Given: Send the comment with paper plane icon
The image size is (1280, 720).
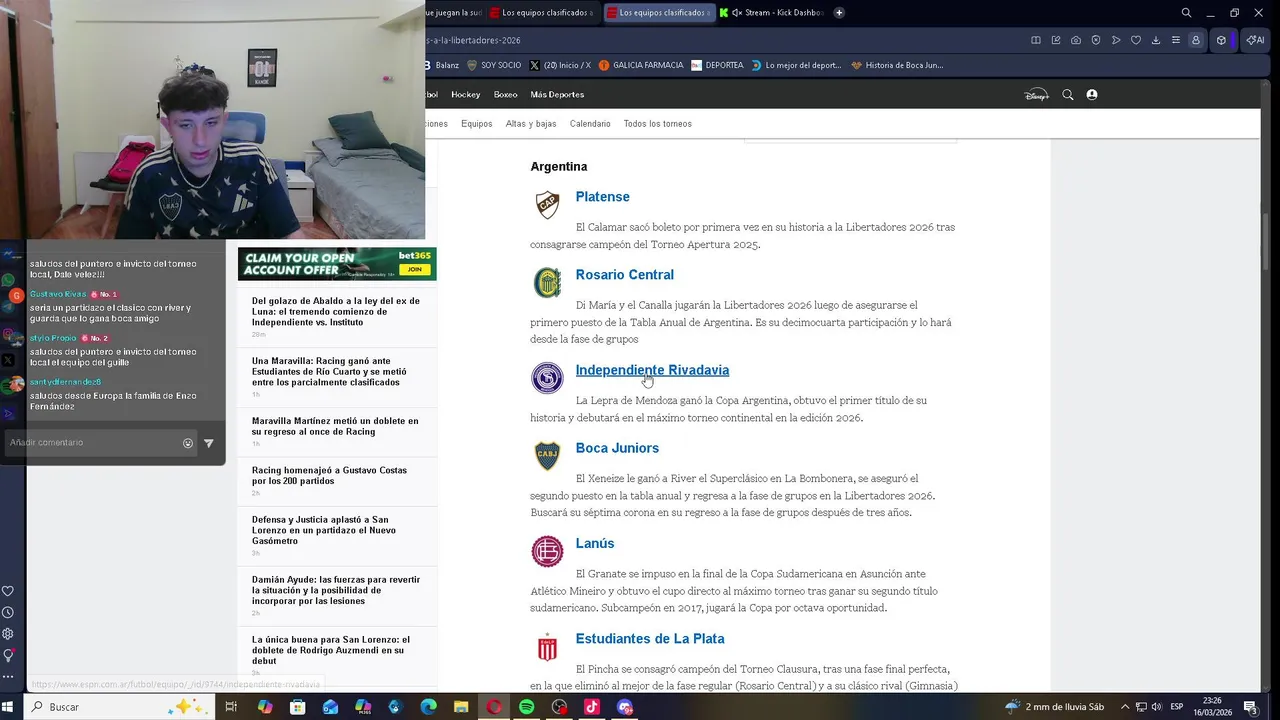Looking at the screenshot, I should click(209, 443).
